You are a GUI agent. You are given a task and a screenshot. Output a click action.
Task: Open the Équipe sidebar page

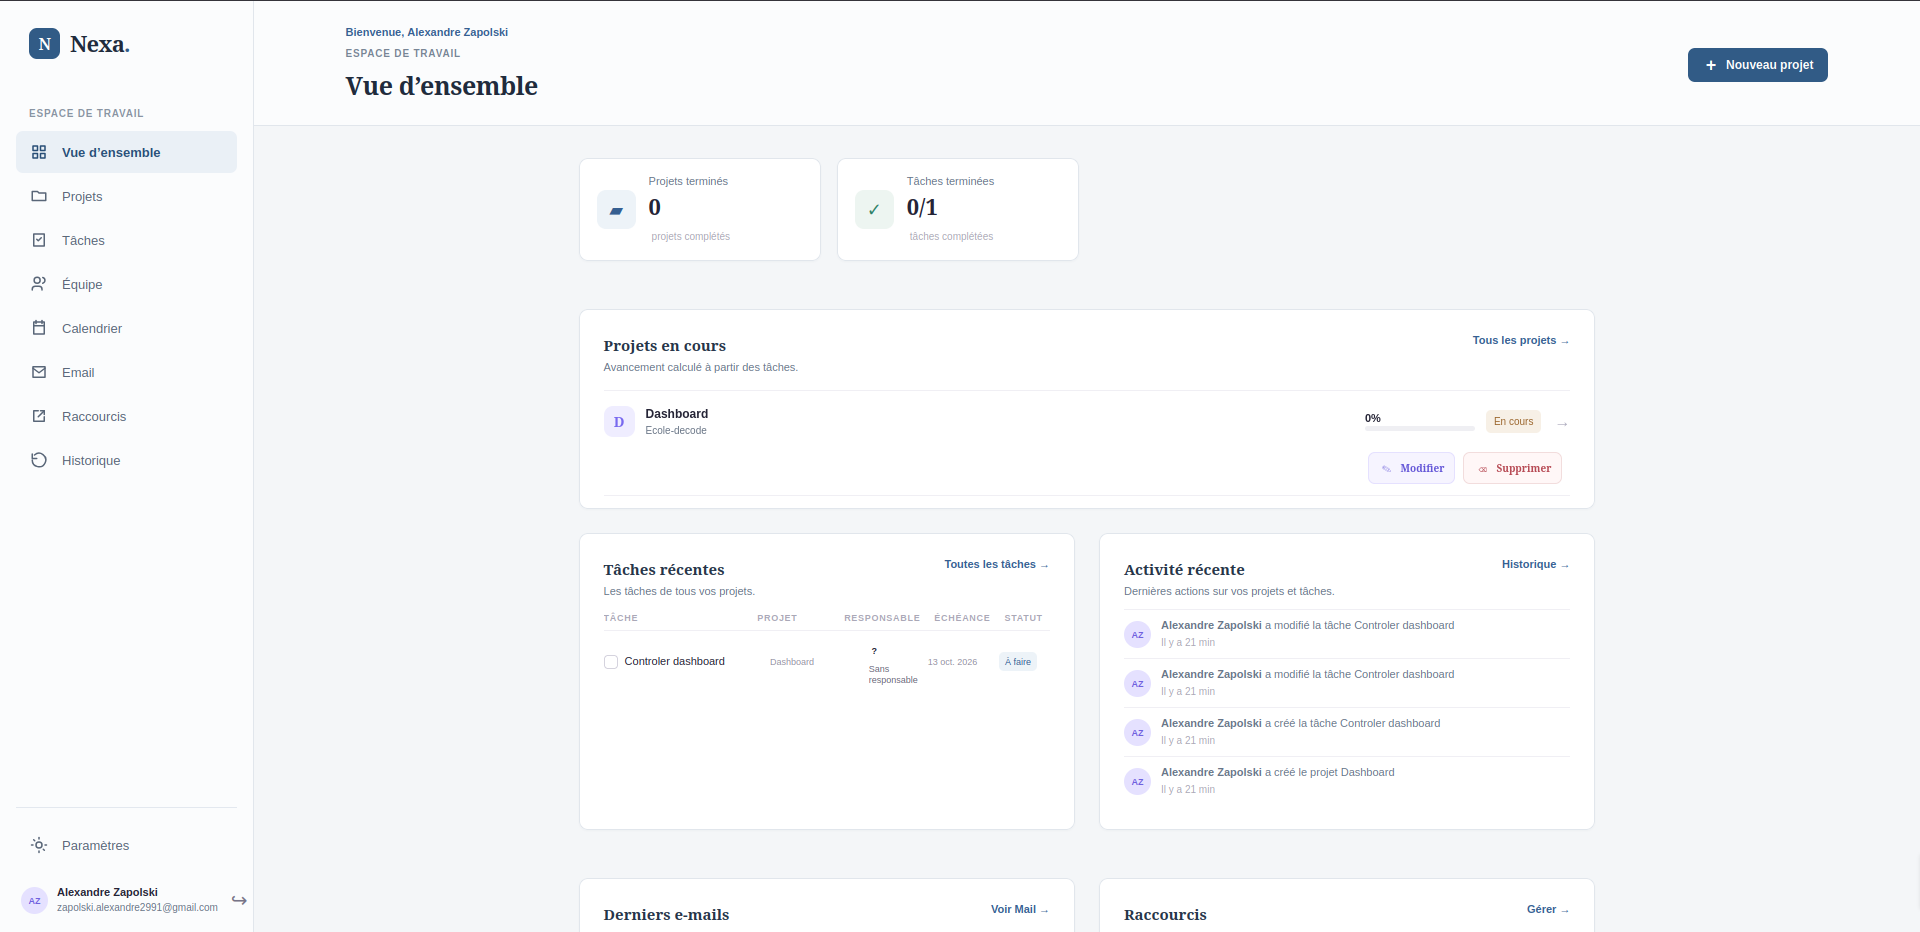(126, 284)
